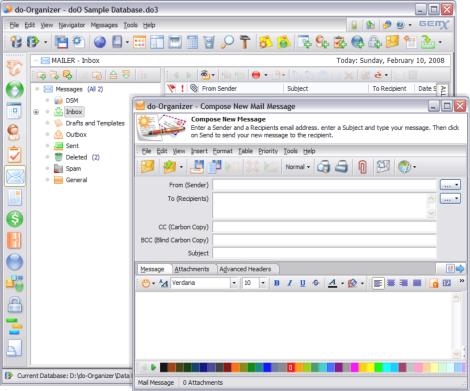Viewport: 470px width, 391px height.
Task: Align message text right
Action: [404, 283]
